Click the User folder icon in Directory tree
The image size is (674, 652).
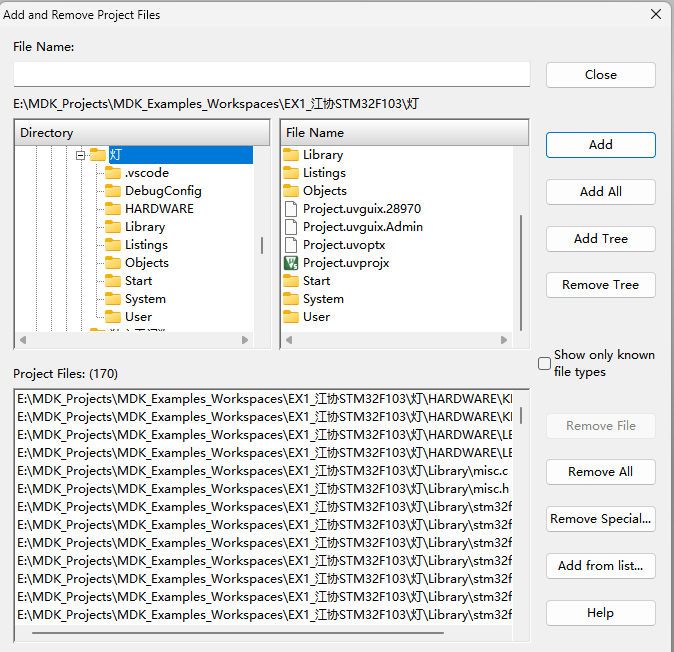(113, 317)
